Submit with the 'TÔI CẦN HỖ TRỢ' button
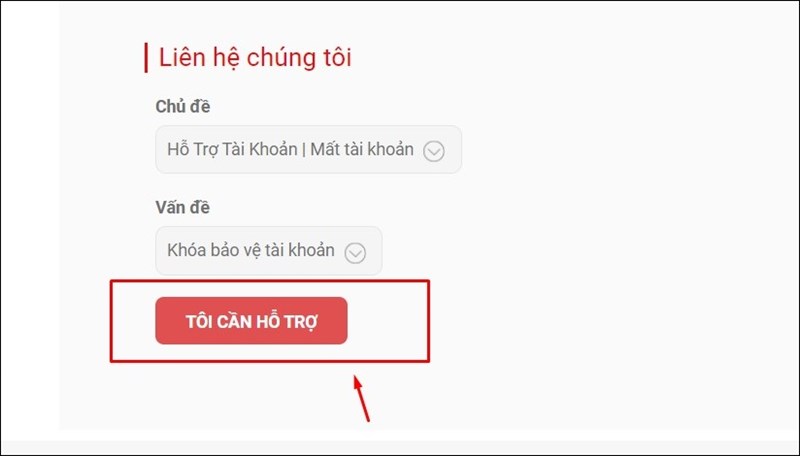 point(251,321)
